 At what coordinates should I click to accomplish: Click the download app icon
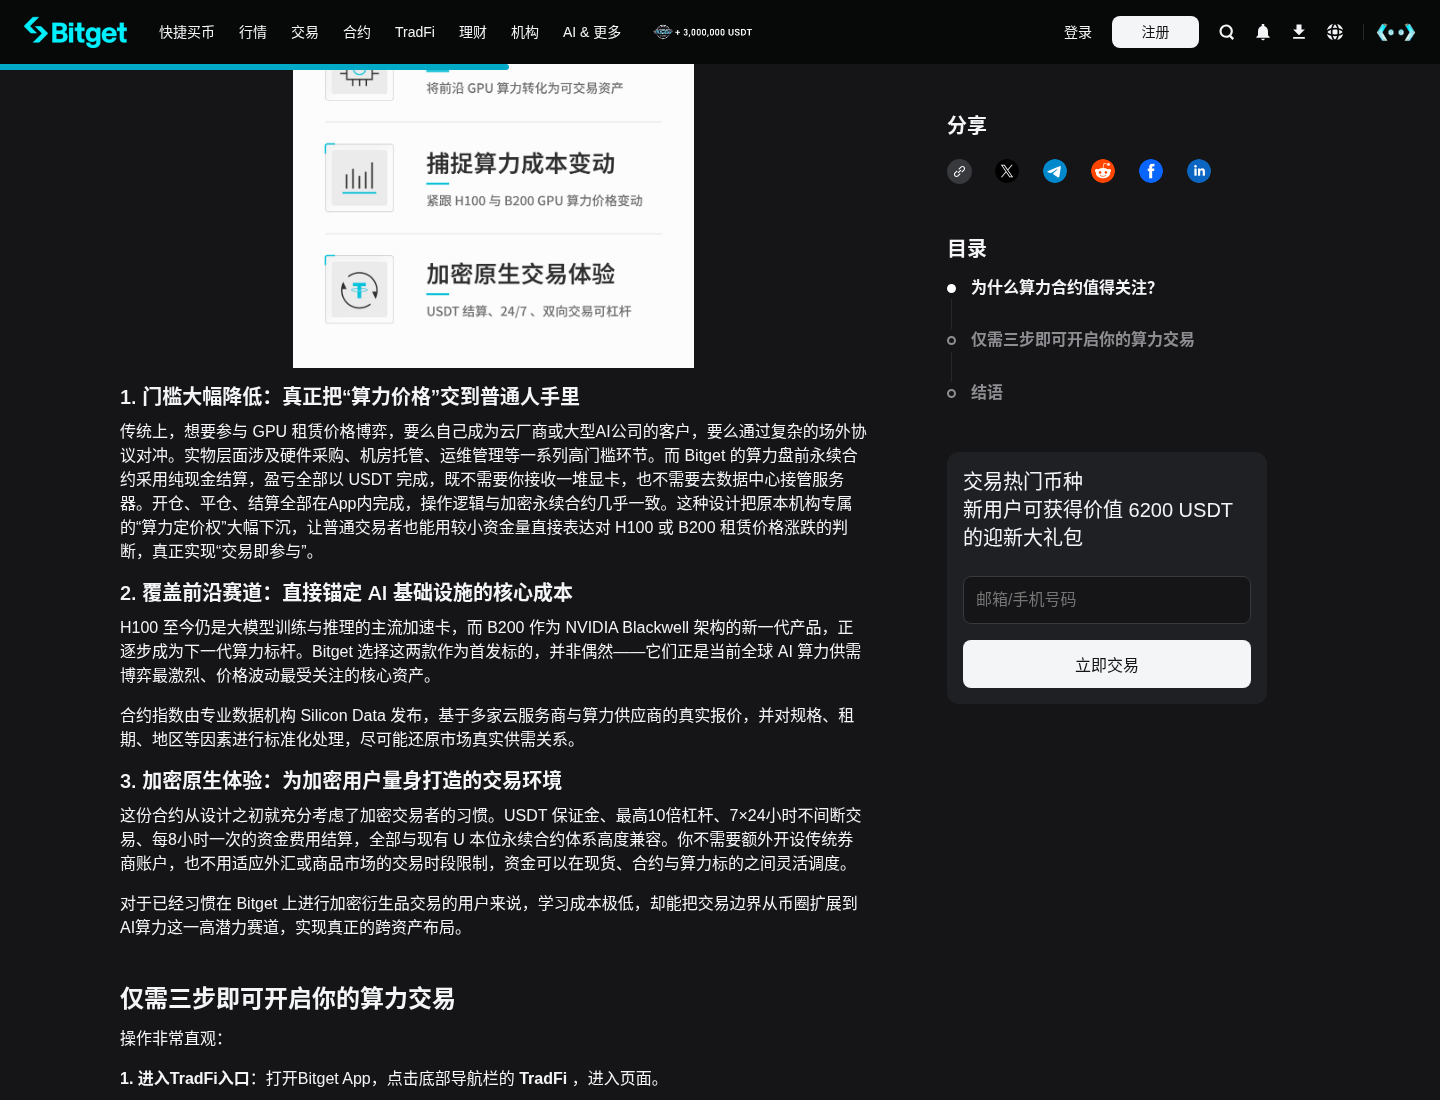1299,32
